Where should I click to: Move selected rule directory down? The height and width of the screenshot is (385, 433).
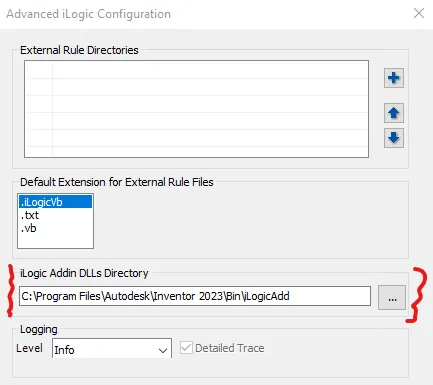click(394, 138)
